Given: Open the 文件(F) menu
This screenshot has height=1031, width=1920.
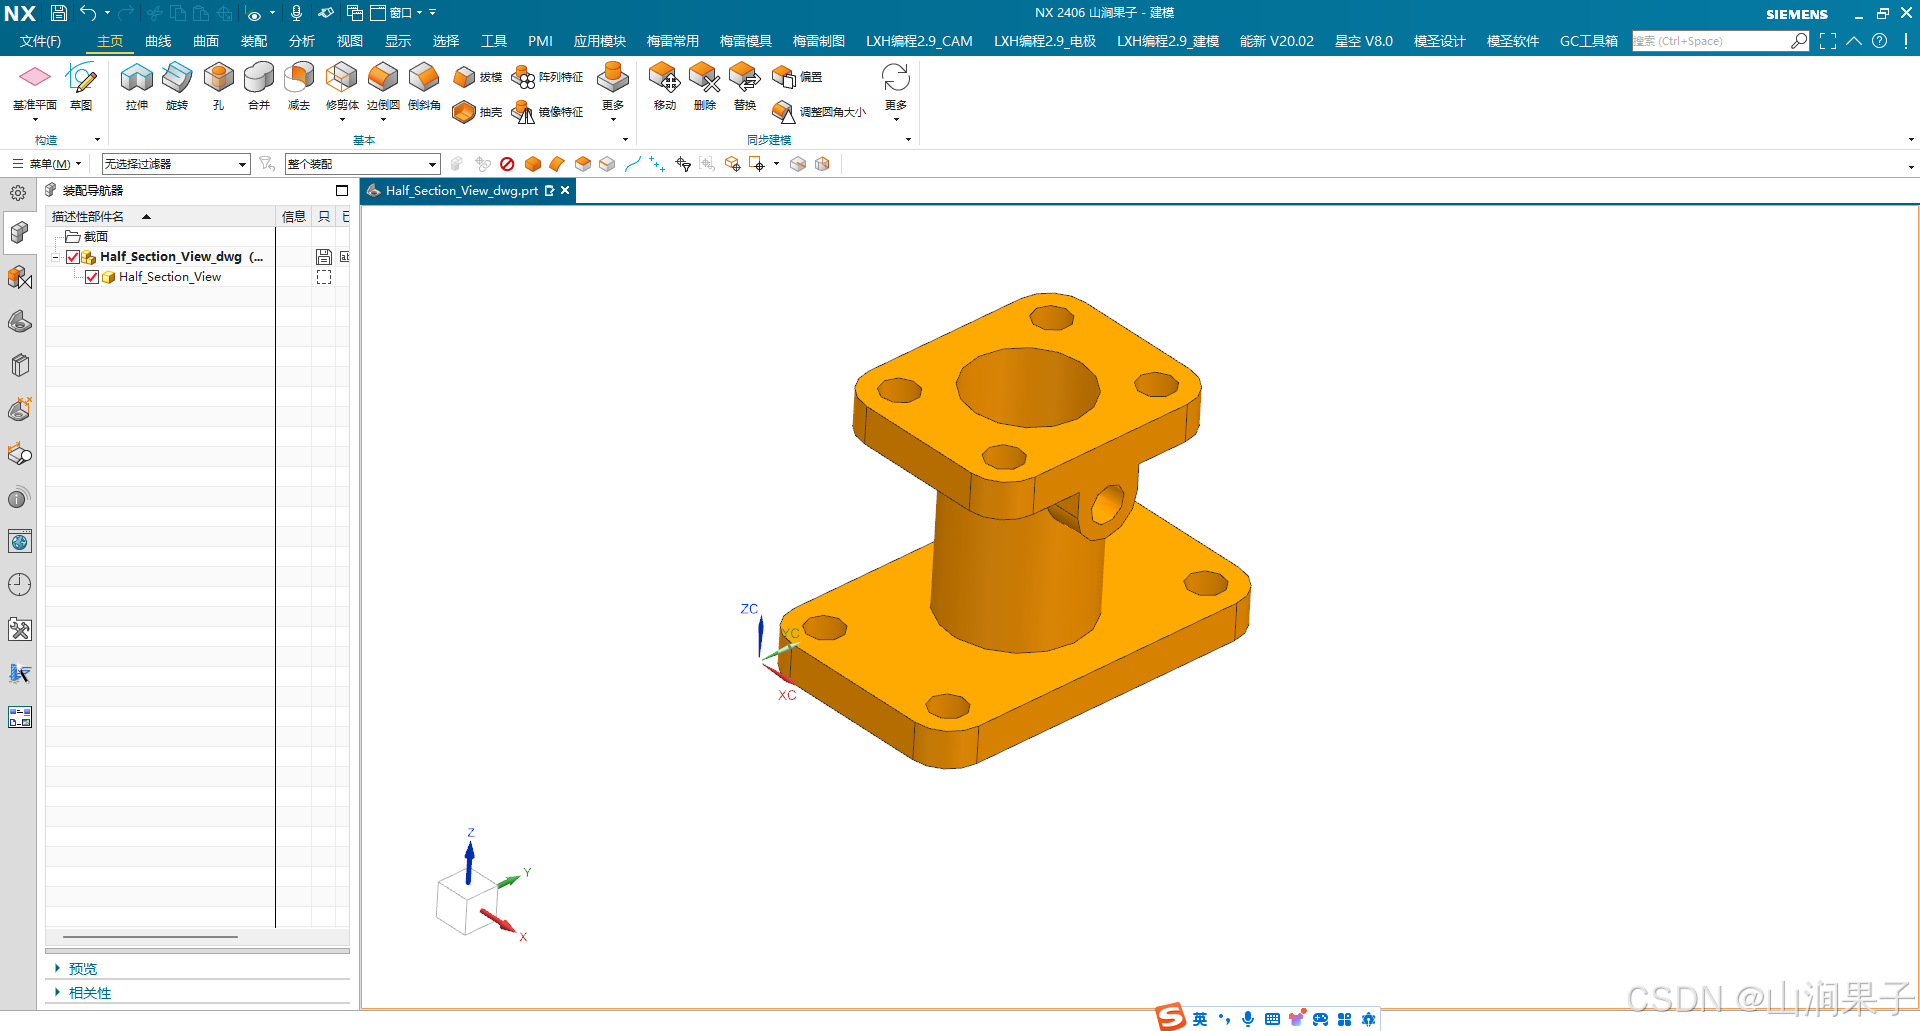Looking at the screenshot, I should coord(40,41).
